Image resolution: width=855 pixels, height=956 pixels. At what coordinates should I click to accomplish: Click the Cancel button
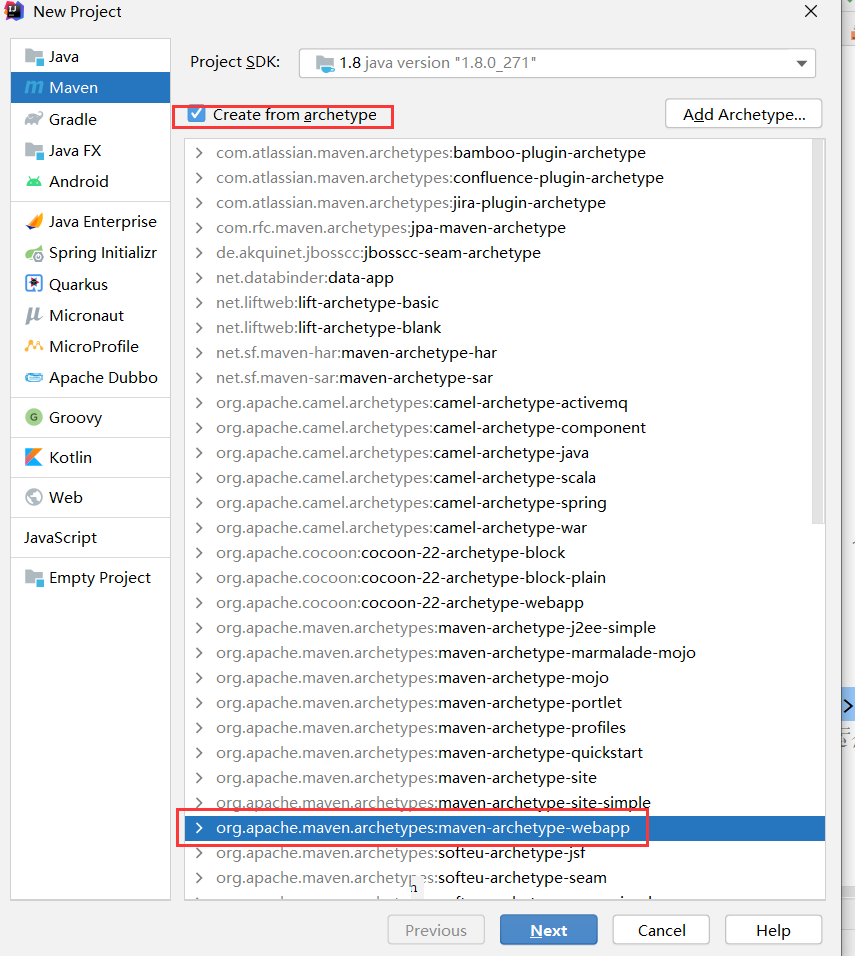click(x=661, y=930)
